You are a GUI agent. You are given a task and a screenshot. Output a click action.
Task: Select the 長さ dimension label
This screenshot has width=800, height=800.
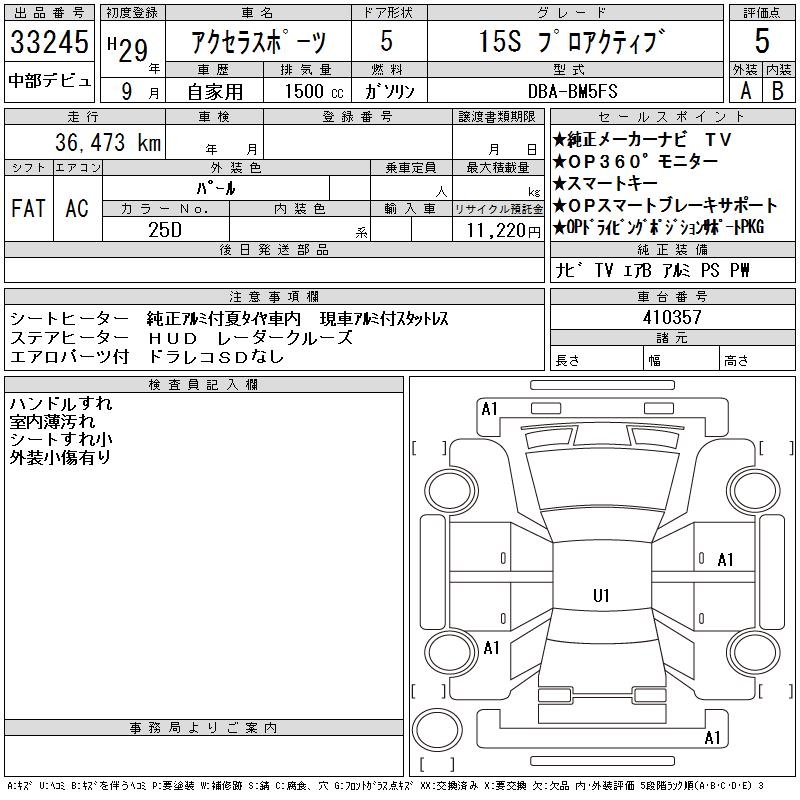(567, 361)
